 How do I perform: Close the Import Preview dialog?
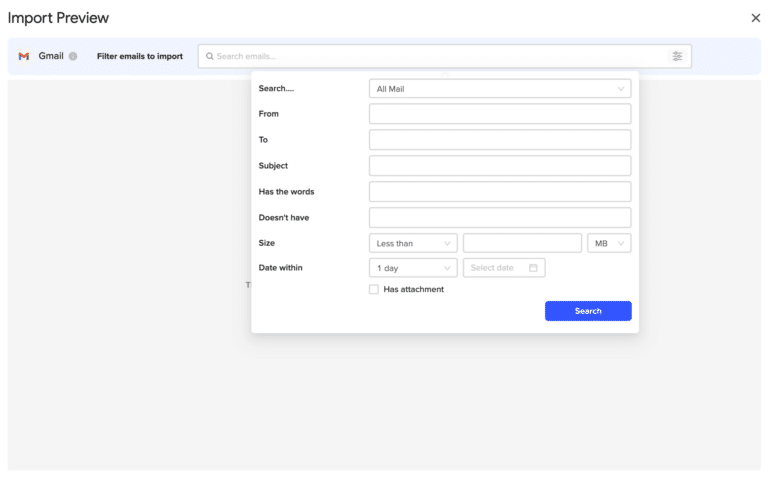(x=755, y=18)
